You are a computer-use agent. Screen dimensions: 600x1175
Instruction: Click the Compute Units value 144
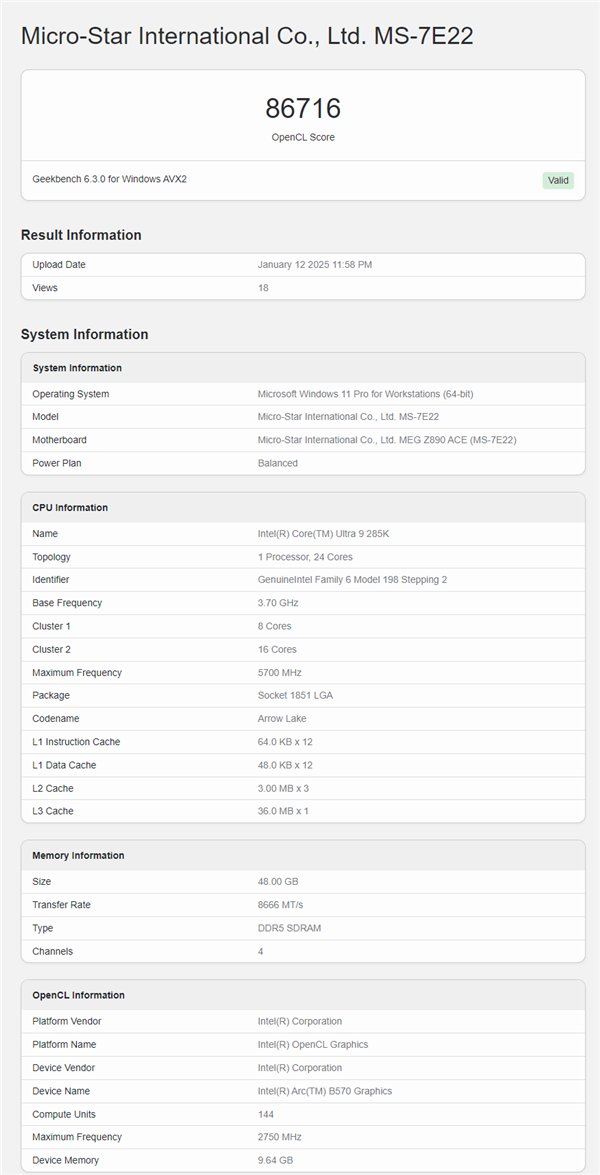click(267, 1114)
